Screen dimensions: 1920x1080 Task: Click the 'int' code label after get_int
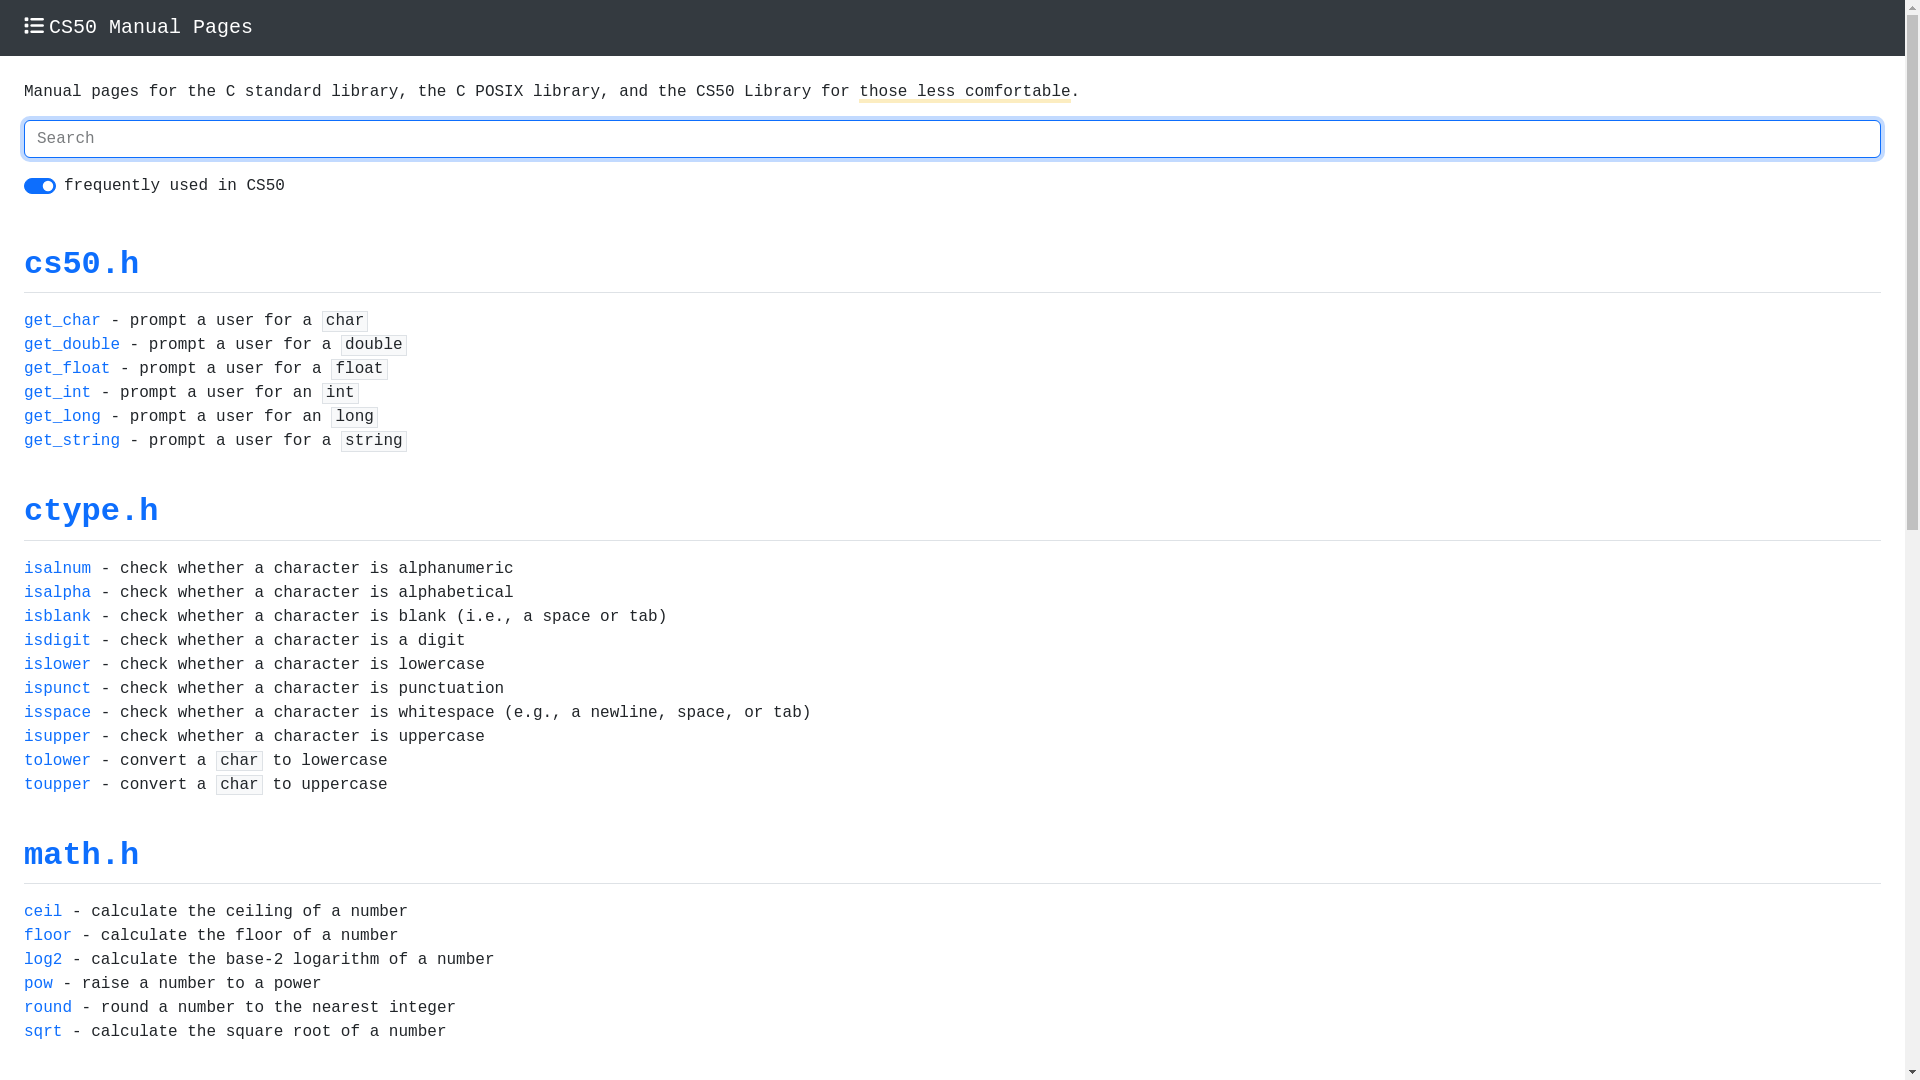click(340, 393)
